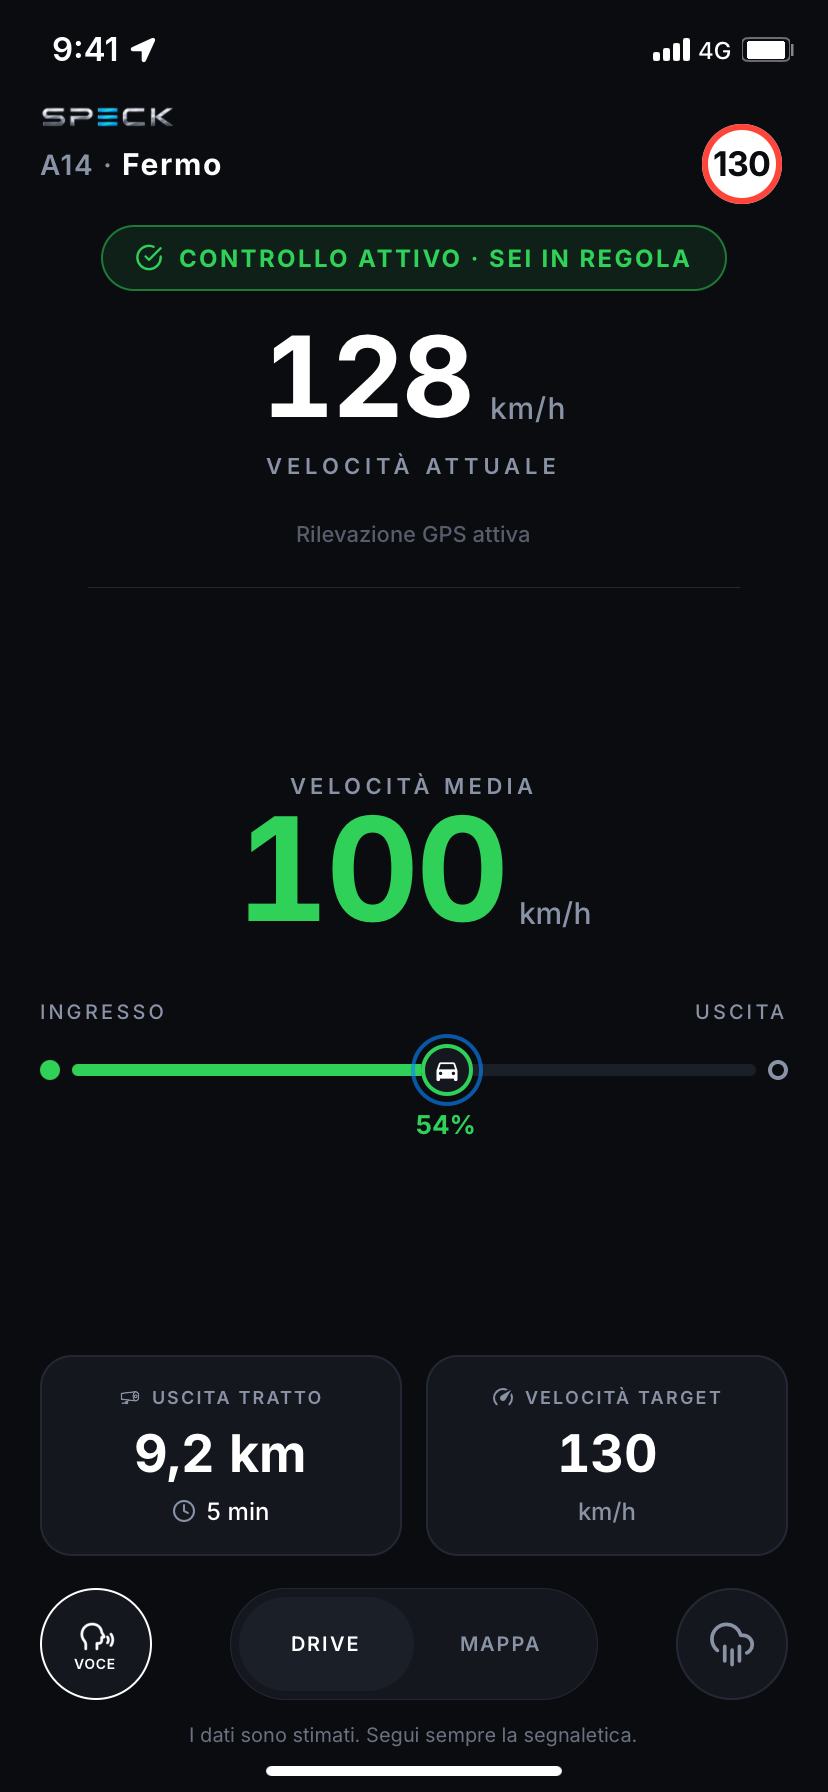Select the car position marker on progress bar

[447, 1070]
